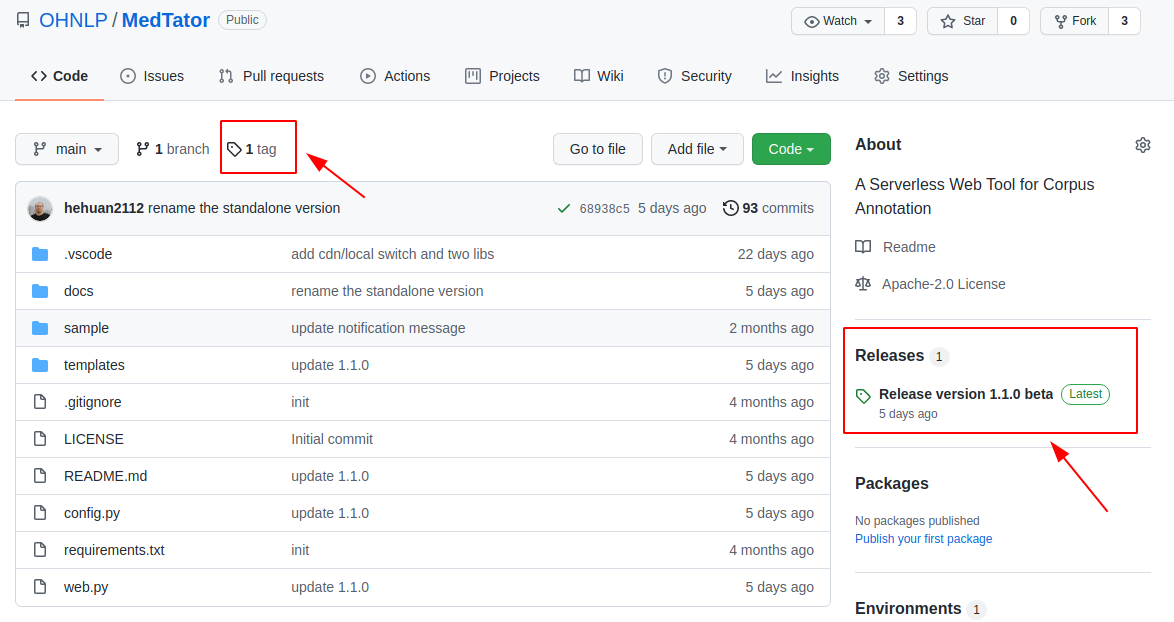The height and width of the screenshot is (622, 1174).
Task: Open the config.py file
Action: tap(92, 513)
